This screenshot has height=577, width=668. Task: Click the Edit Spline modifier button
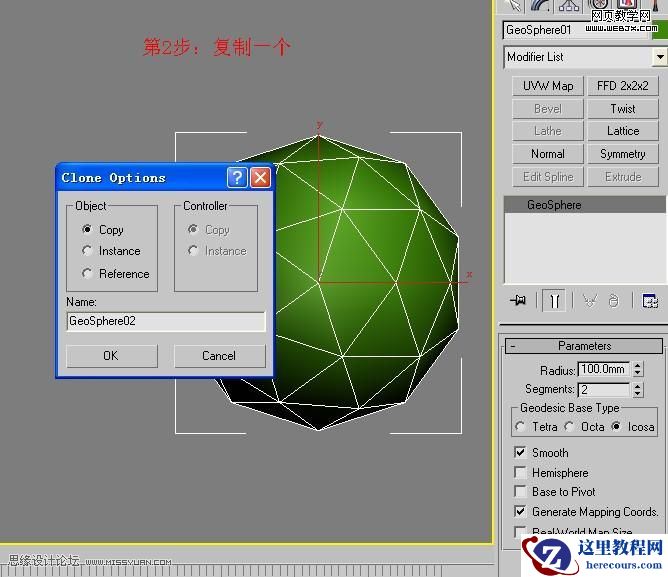[548, 177]
